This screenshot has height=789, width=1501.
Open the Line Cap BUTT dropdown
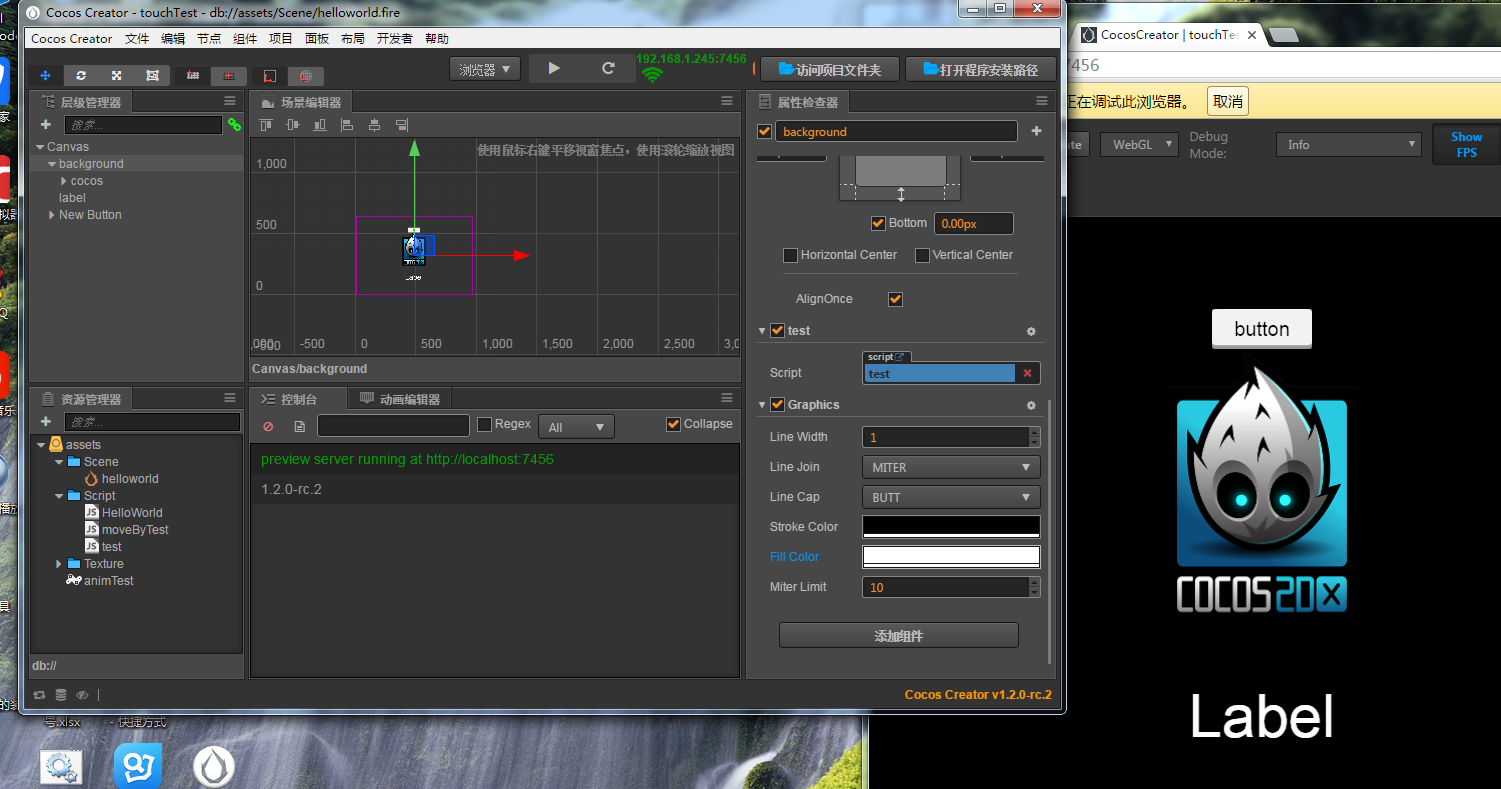950,497
